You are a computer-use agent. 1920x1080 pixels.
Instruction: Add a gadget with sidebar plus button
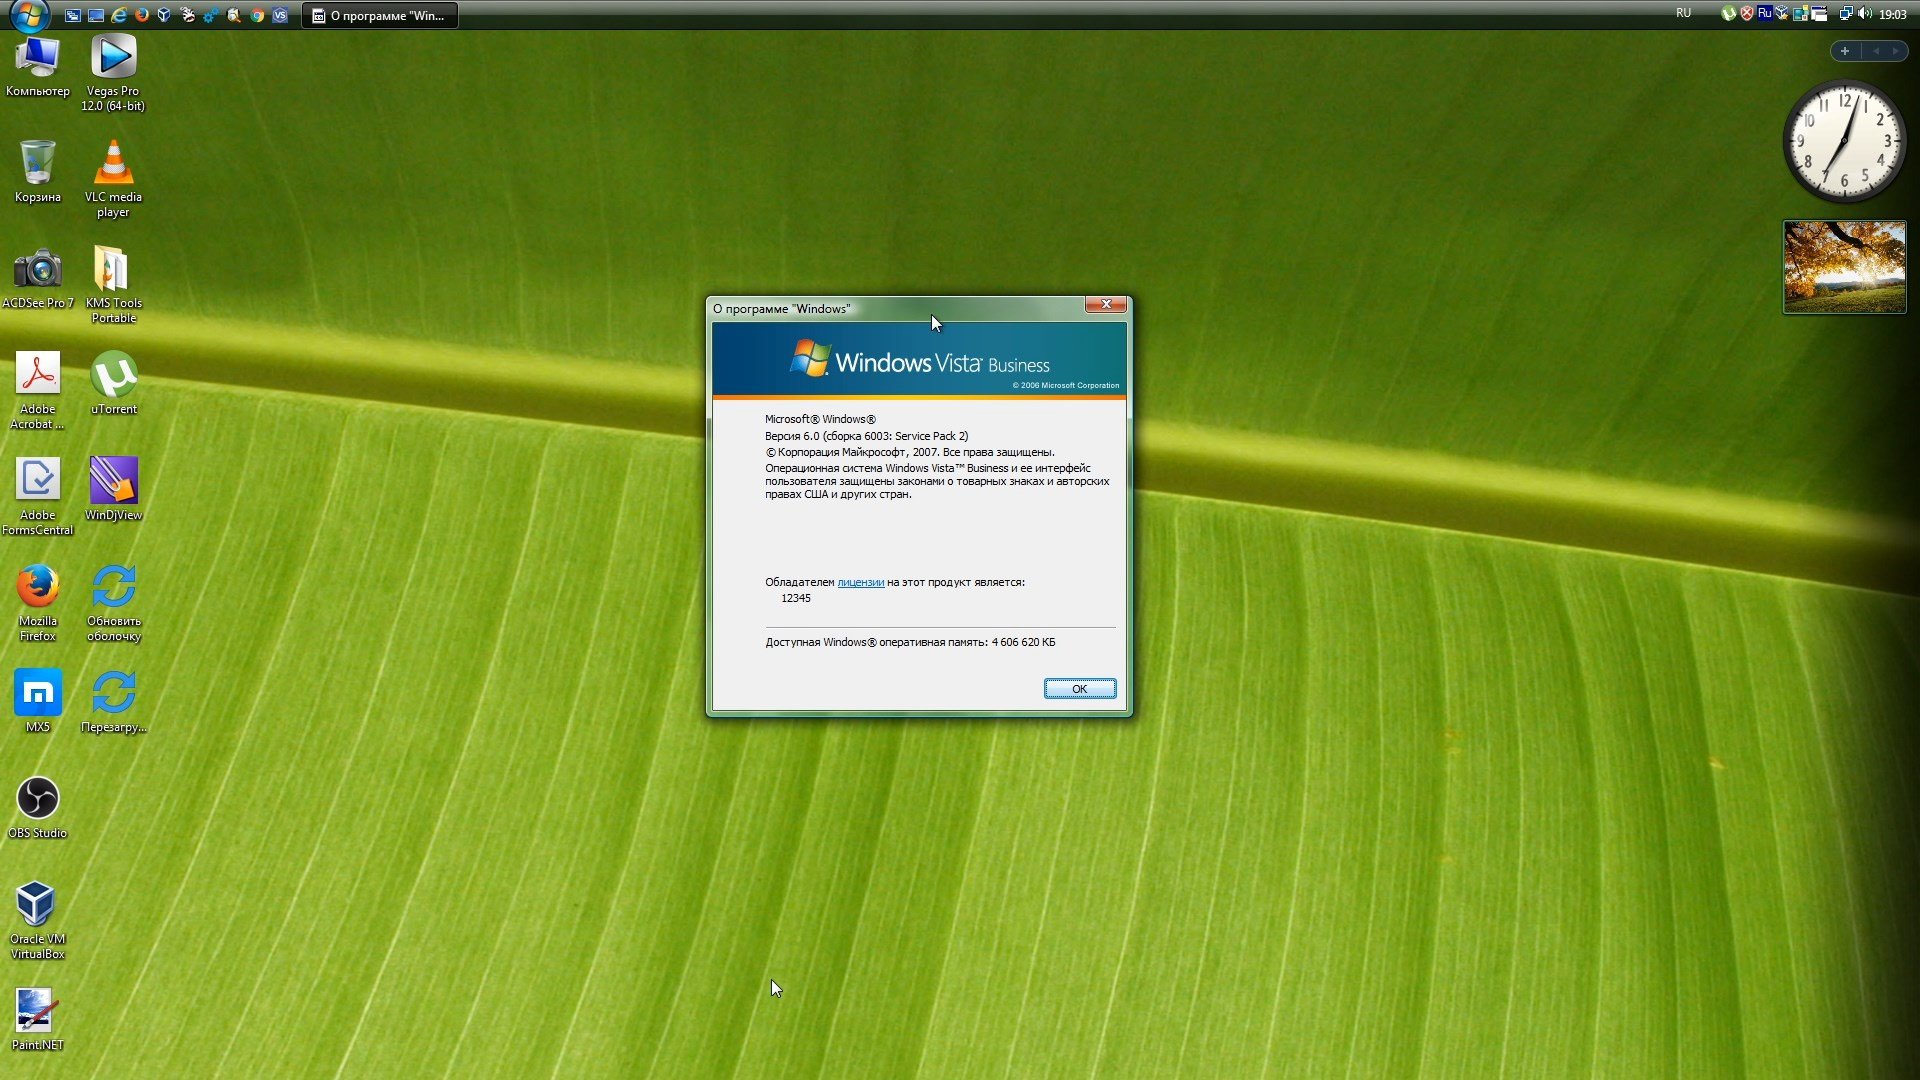click(x=1844, y=51)
